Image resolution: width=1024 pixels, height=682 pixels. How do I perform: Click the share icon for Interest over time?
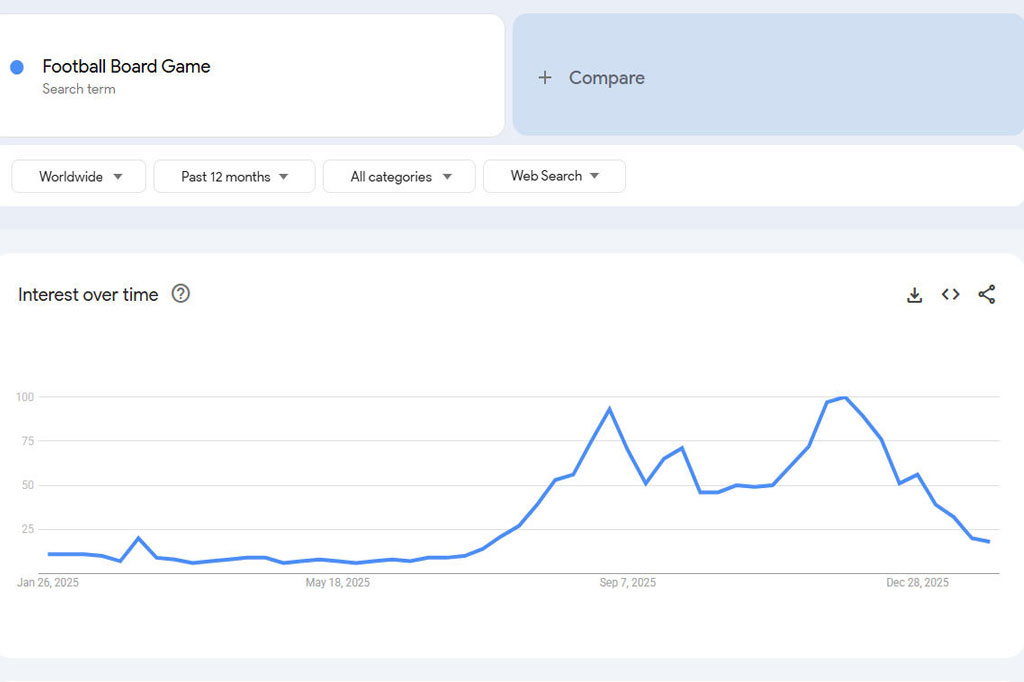coord(987,295)
